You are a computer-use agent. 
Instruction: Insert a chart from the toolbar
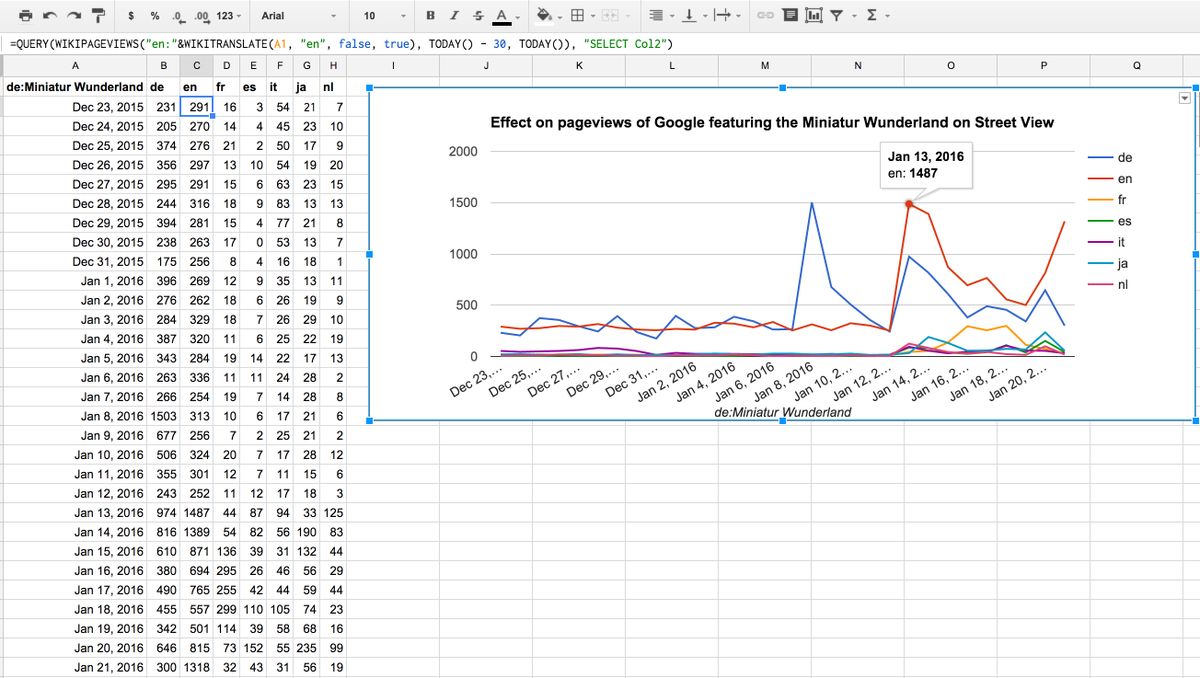point(813,16)
